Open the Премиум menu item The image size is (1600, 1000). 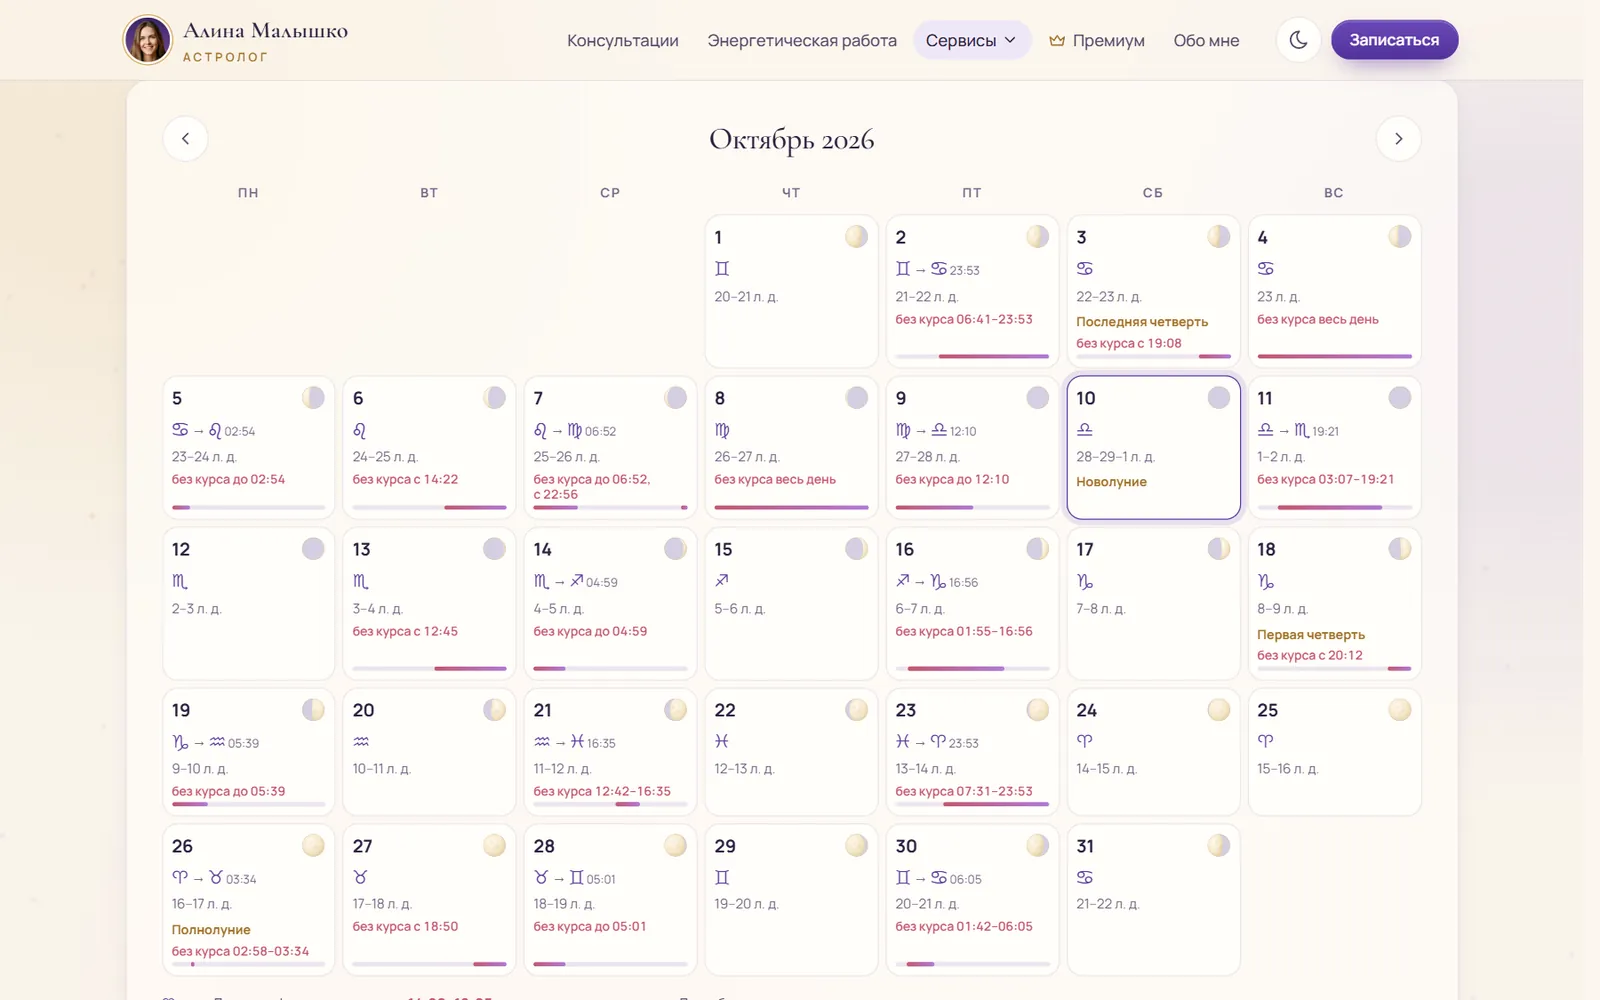[1097, 41]
